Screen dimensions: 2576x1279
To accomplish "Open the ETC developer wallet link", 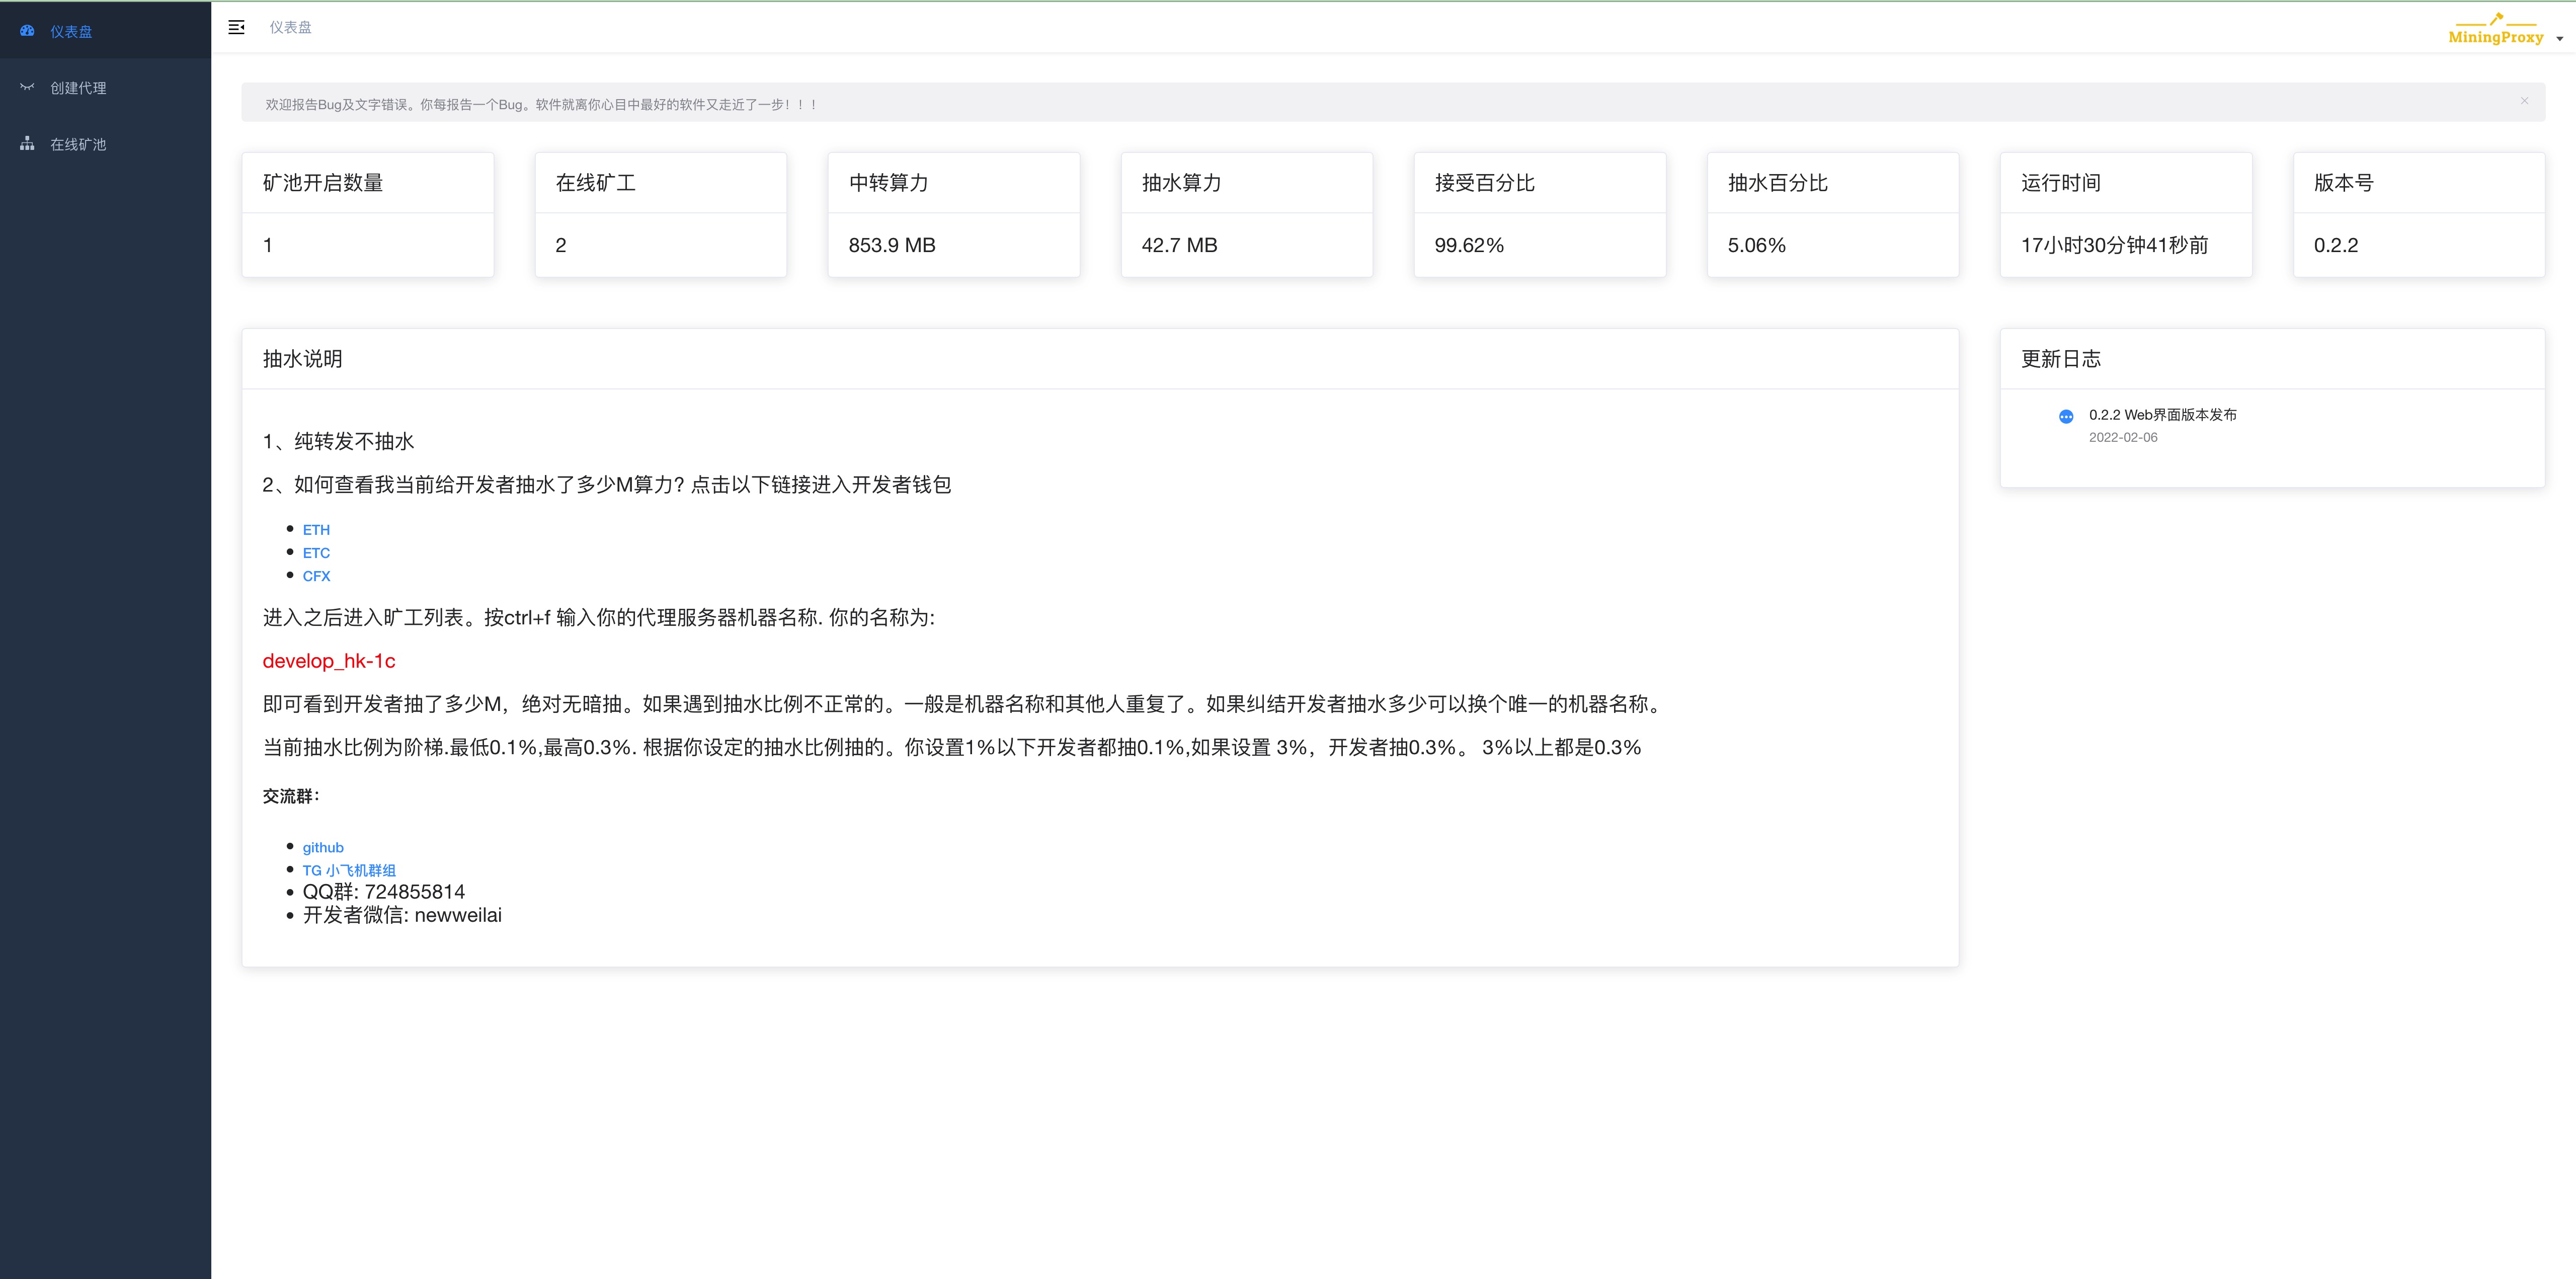I will (x=316, y=553).
